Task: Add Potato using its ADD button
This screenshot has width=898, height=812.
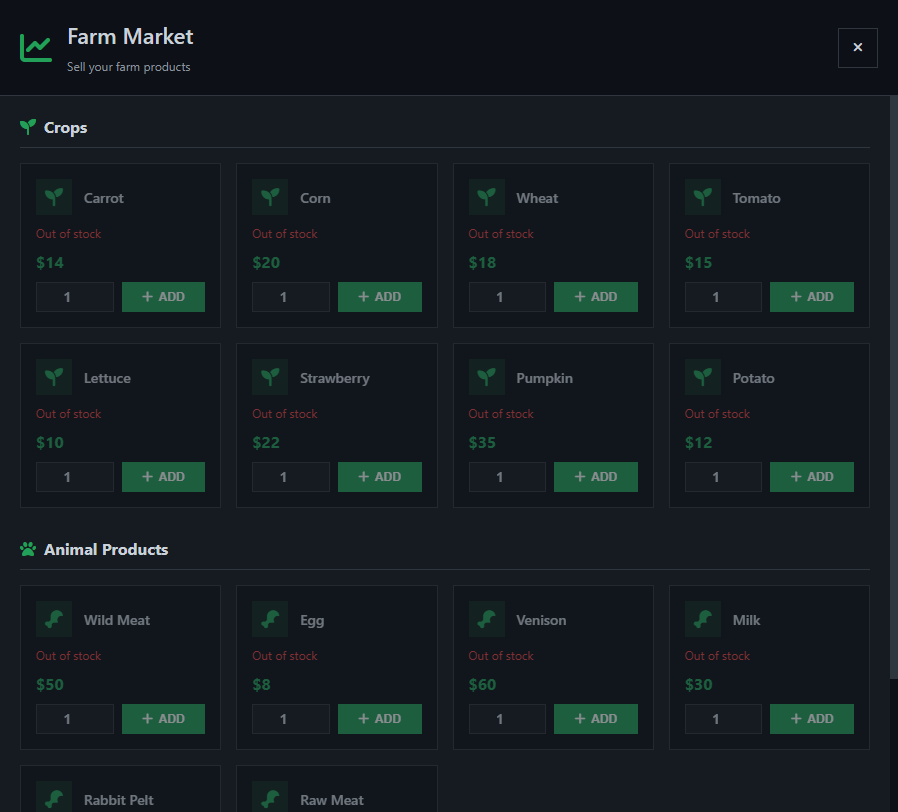Action: click(x=812, y=477)
